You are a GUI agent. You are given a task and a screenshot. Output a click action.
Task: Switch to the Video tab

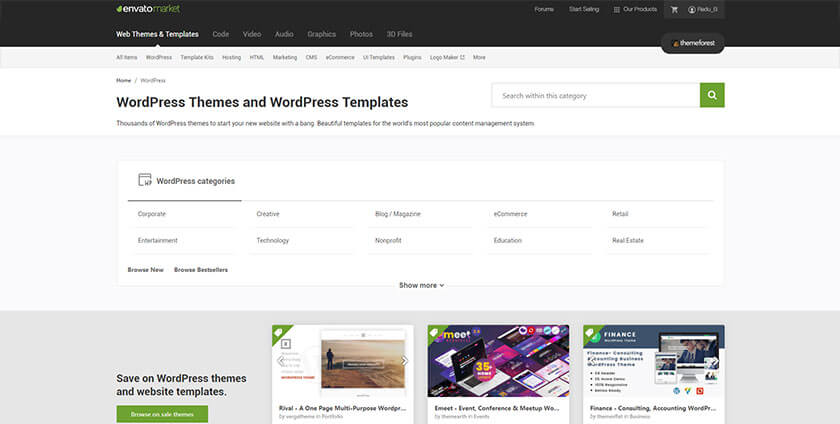(252, 34)
